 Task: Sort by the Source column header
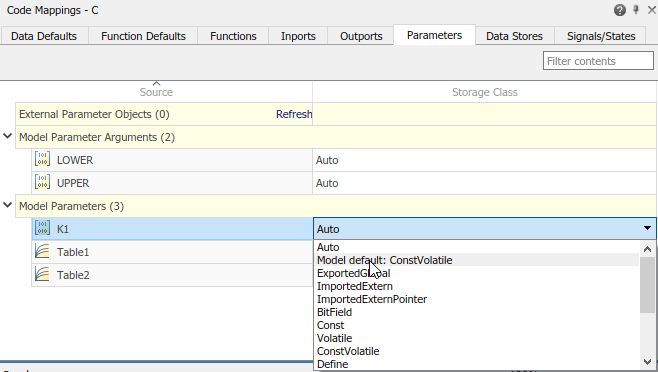(156, 92)
